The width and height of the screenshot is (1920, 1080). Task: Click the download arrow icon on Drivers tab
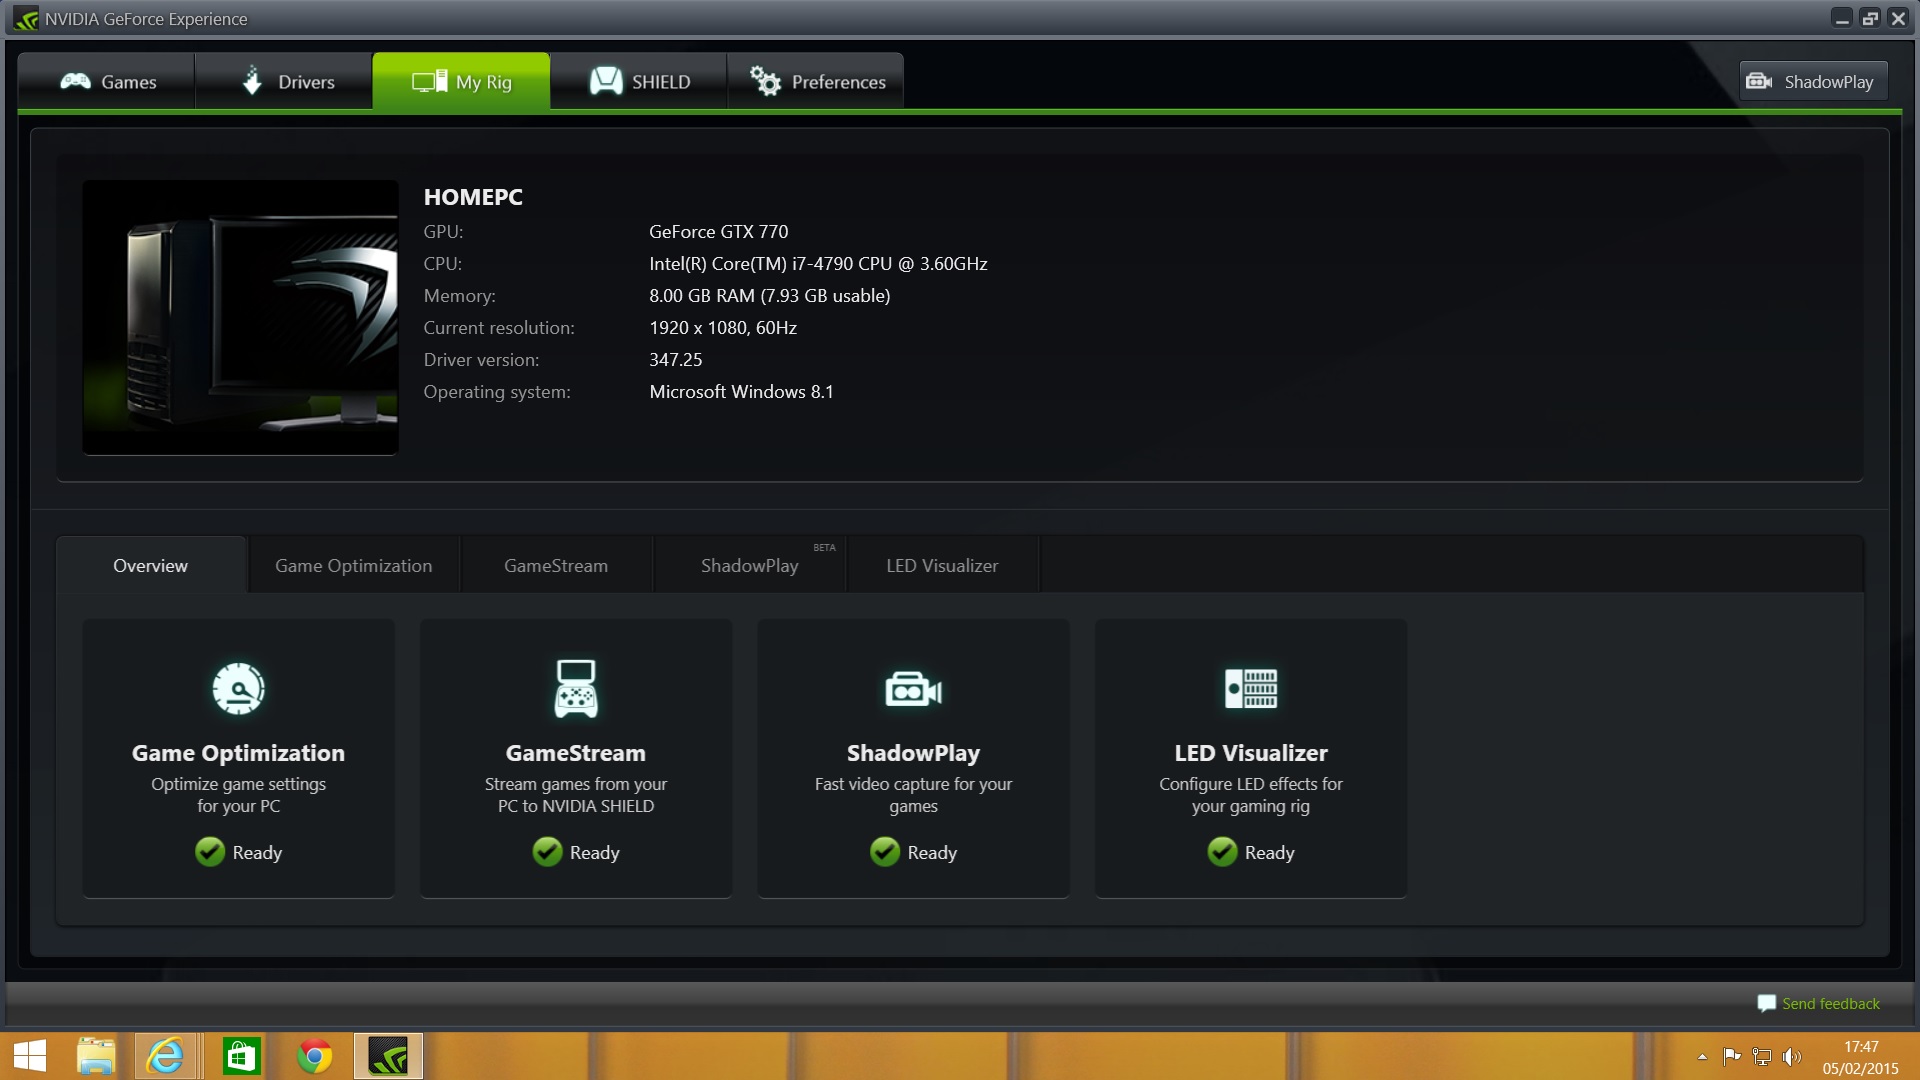pyautogui.click(x=252, y=80)
